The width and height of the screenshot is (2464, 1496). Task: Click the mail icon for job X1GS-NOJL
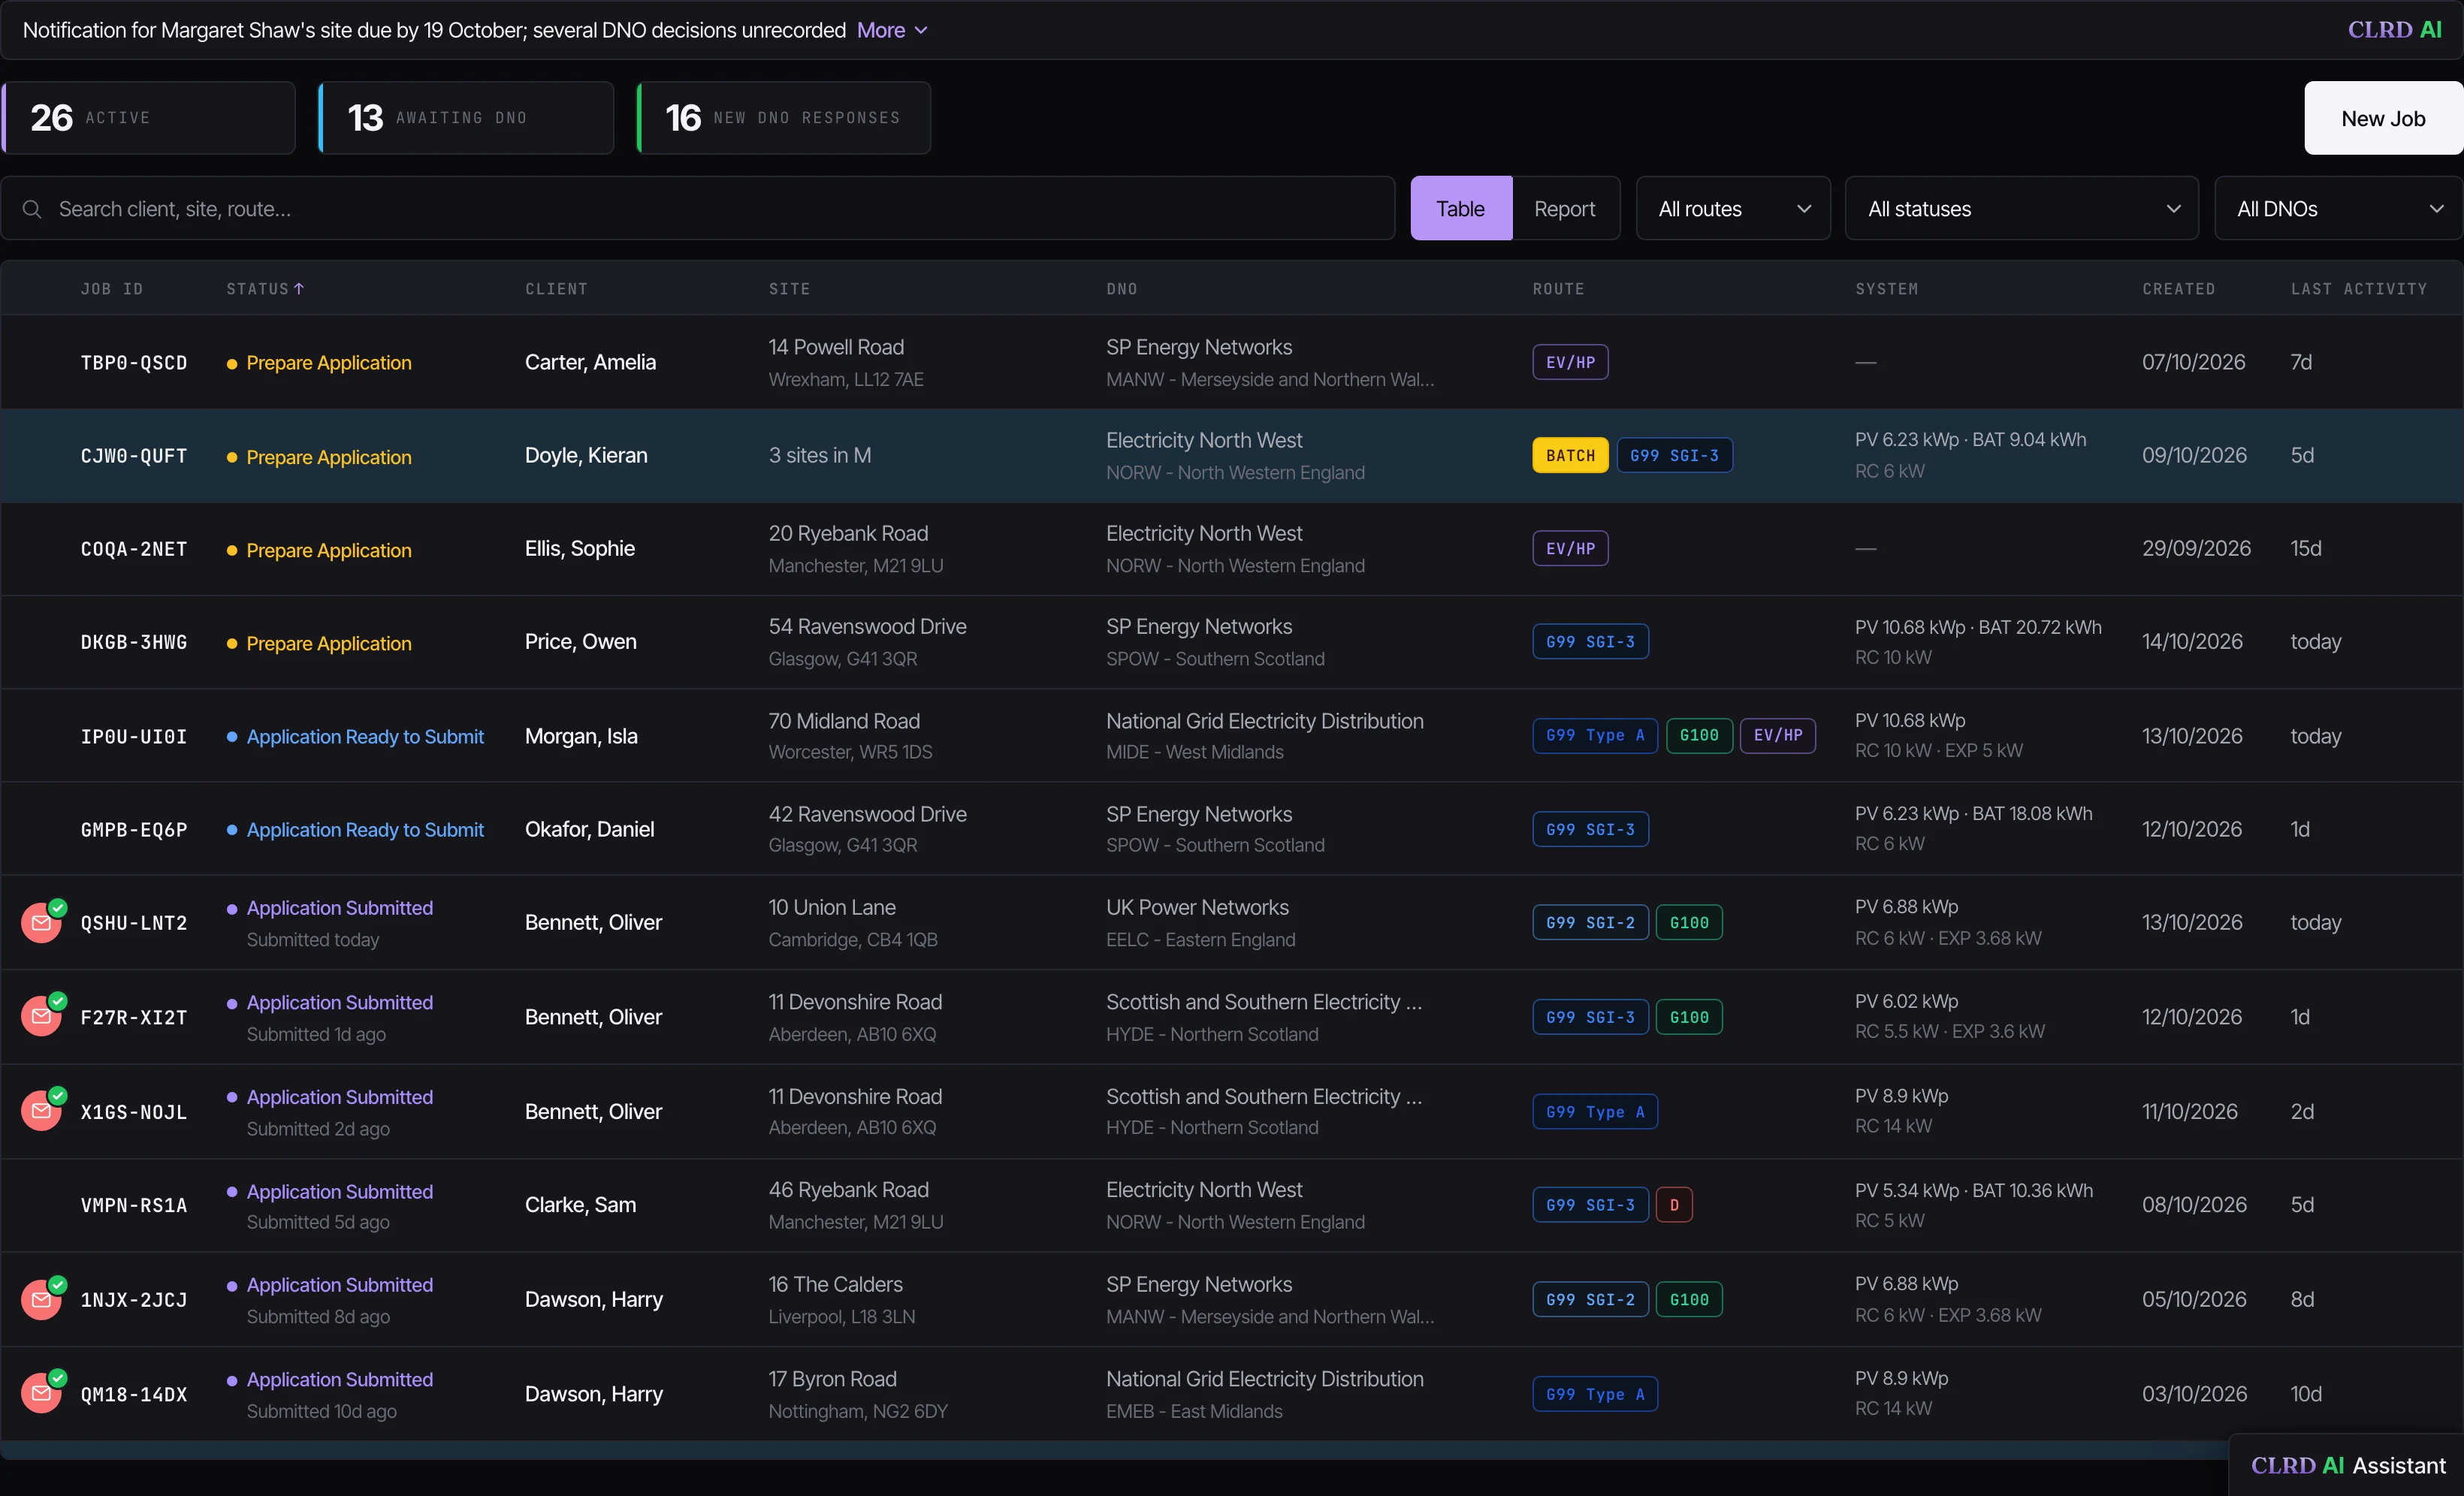pos(42,1111)
